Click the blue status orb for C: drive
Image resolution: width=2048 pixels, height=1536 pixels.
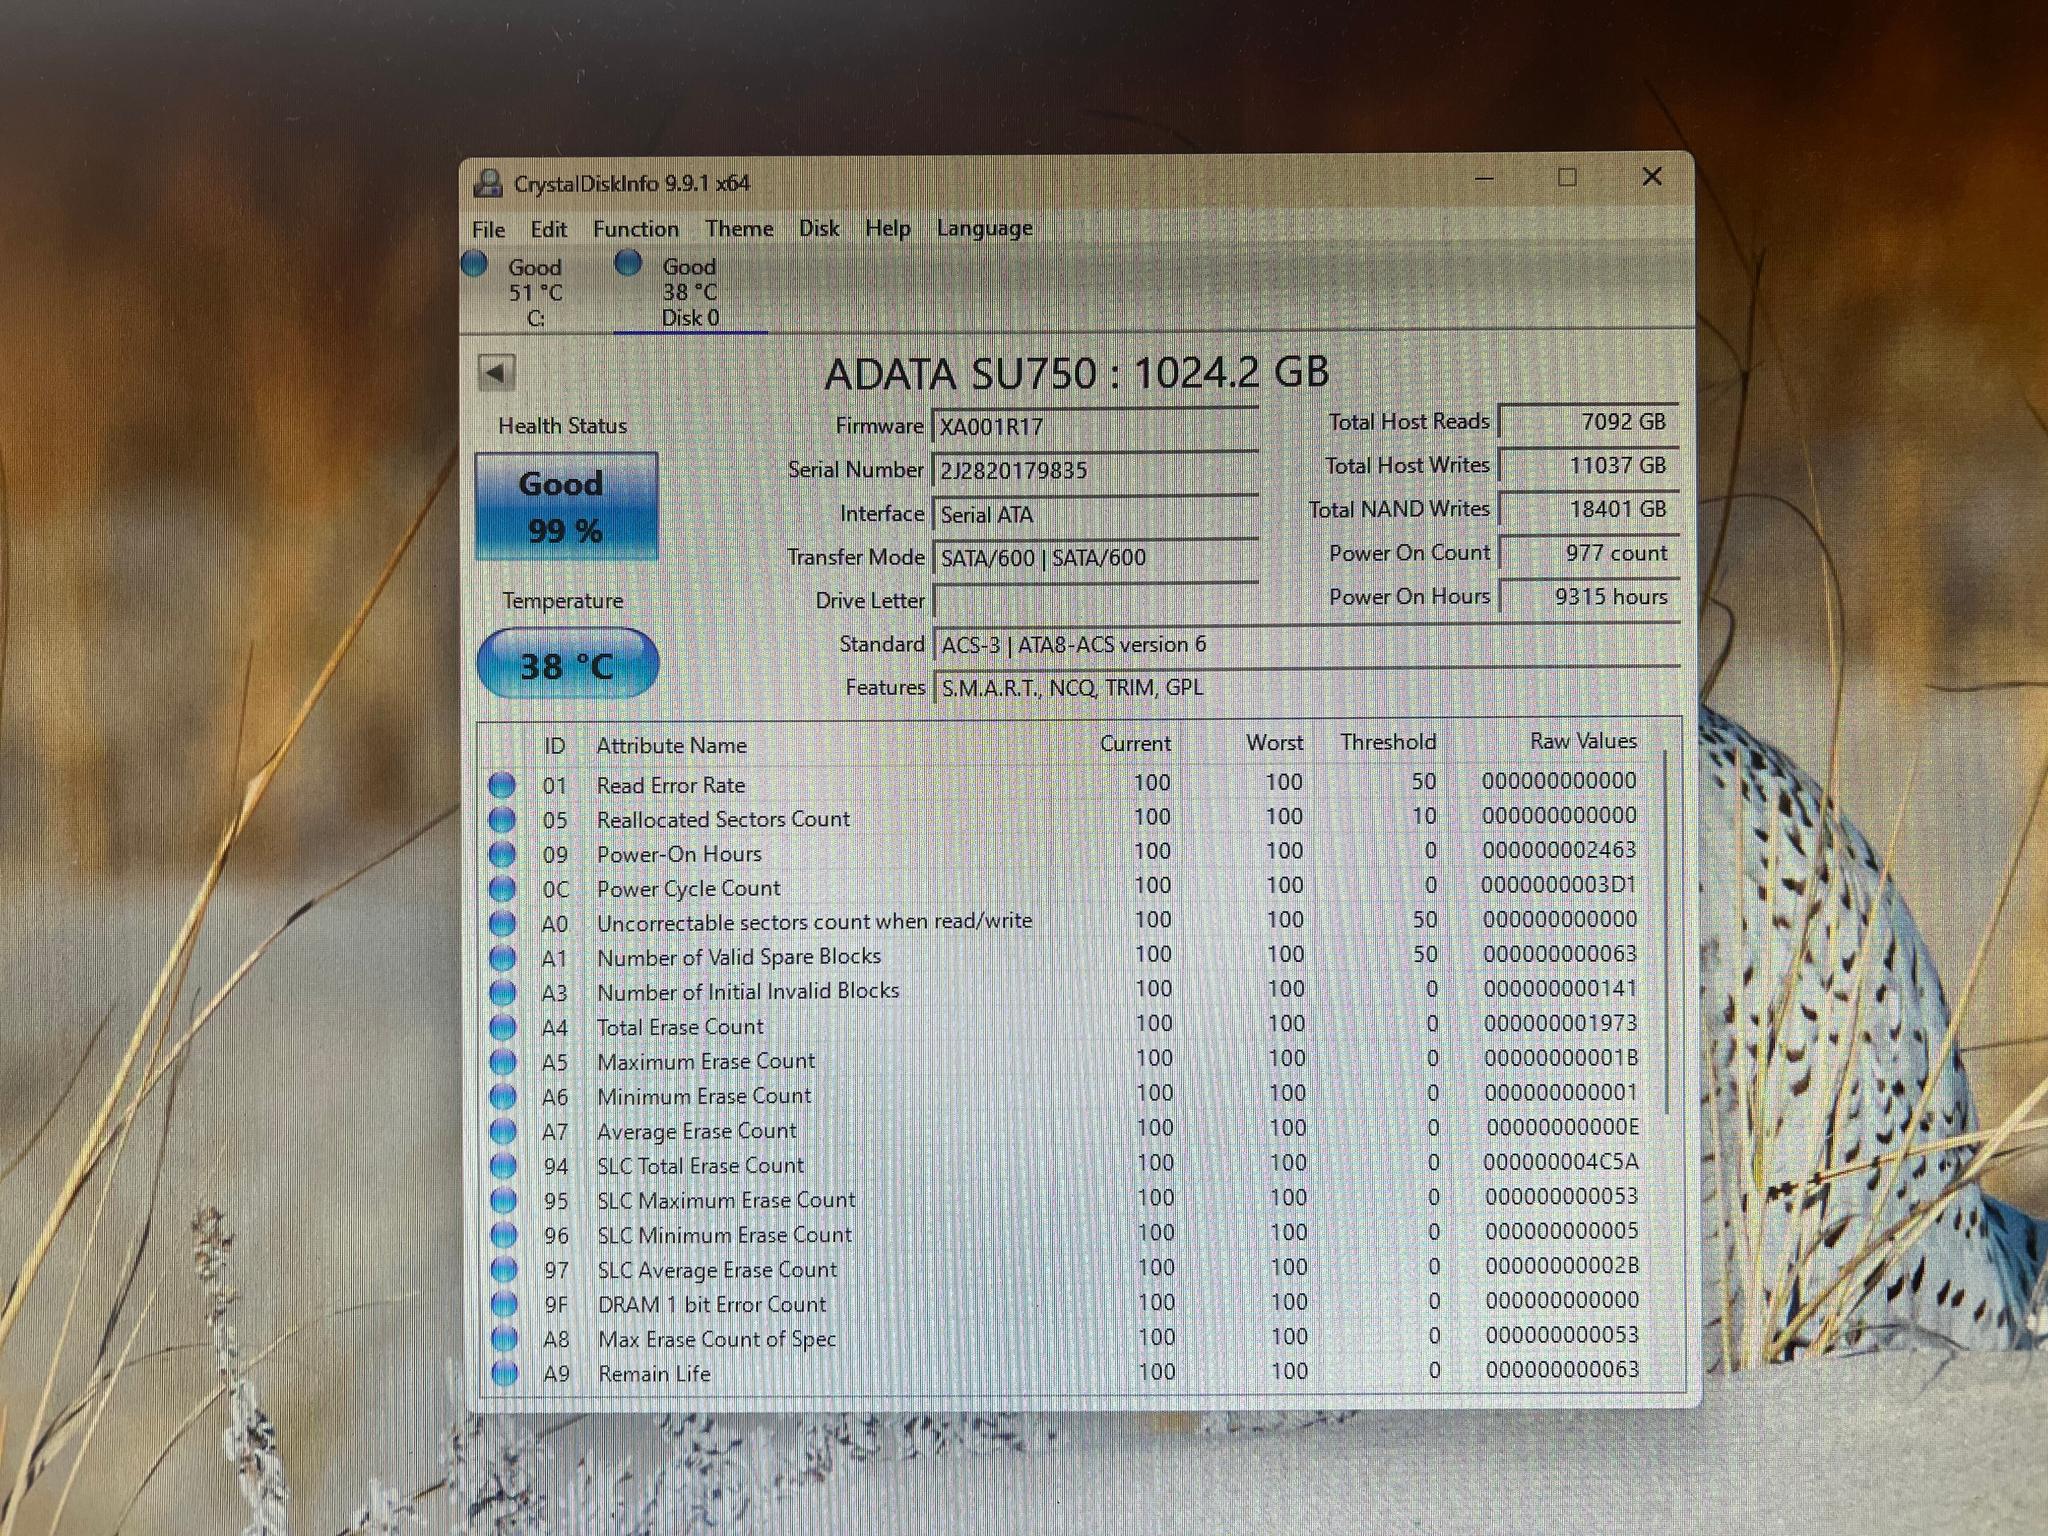[474, 264]
